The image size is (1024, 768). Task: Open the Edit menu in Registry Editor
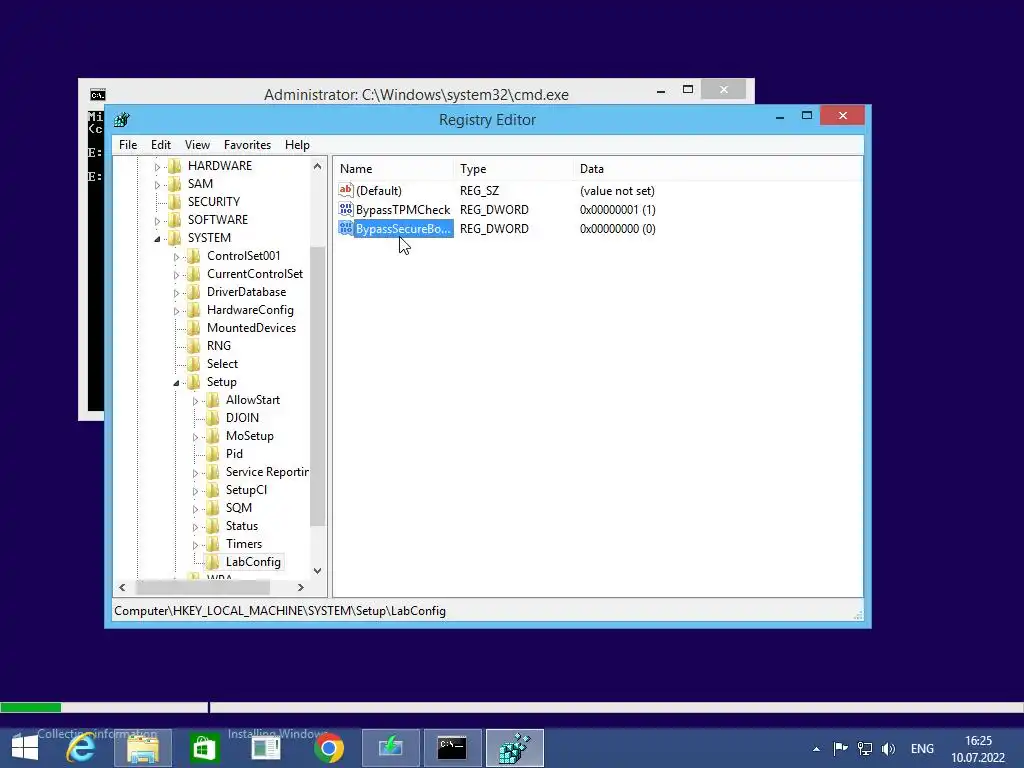pyautogui.click(x=161, y=145)
